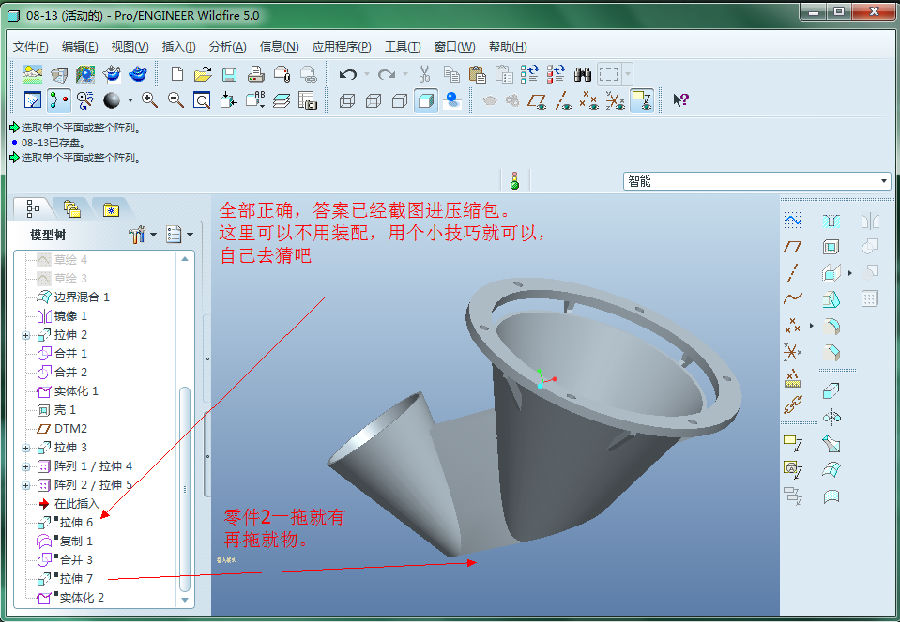Toggle Wireframe display mode
The image size is (900, 622).
pos(348,100)
